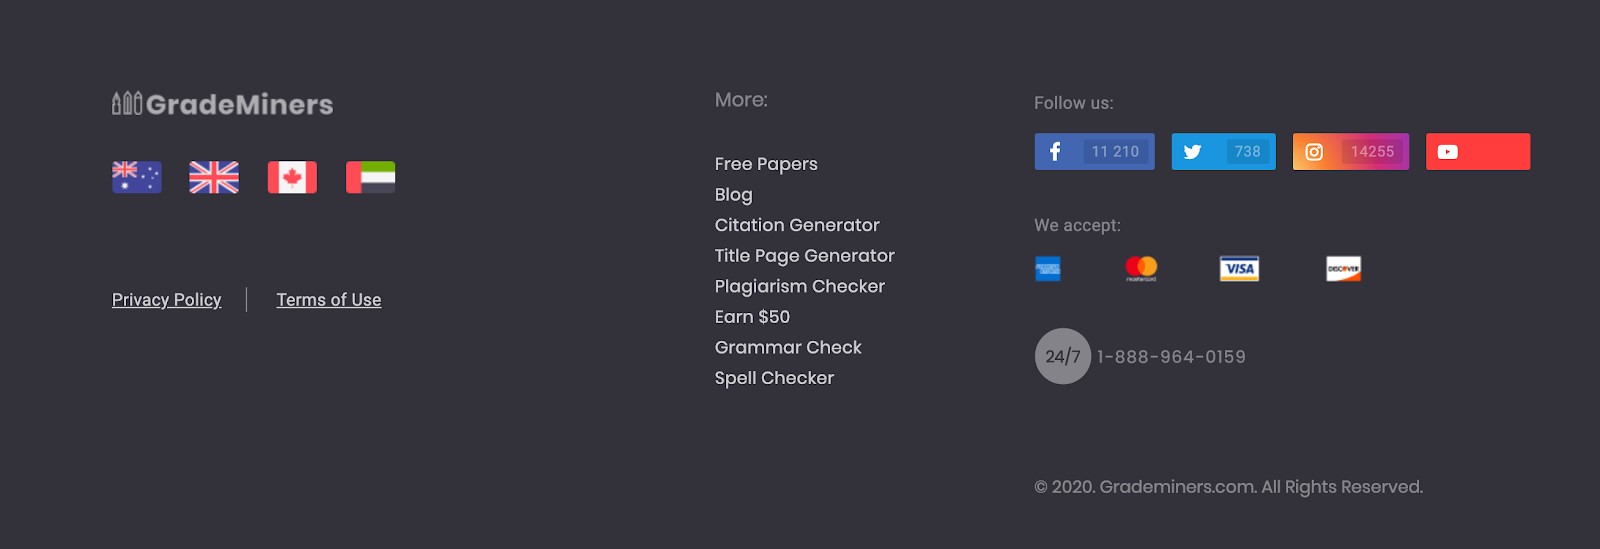Click the 1-888-964-0159 phone number

click(1171, 357)
